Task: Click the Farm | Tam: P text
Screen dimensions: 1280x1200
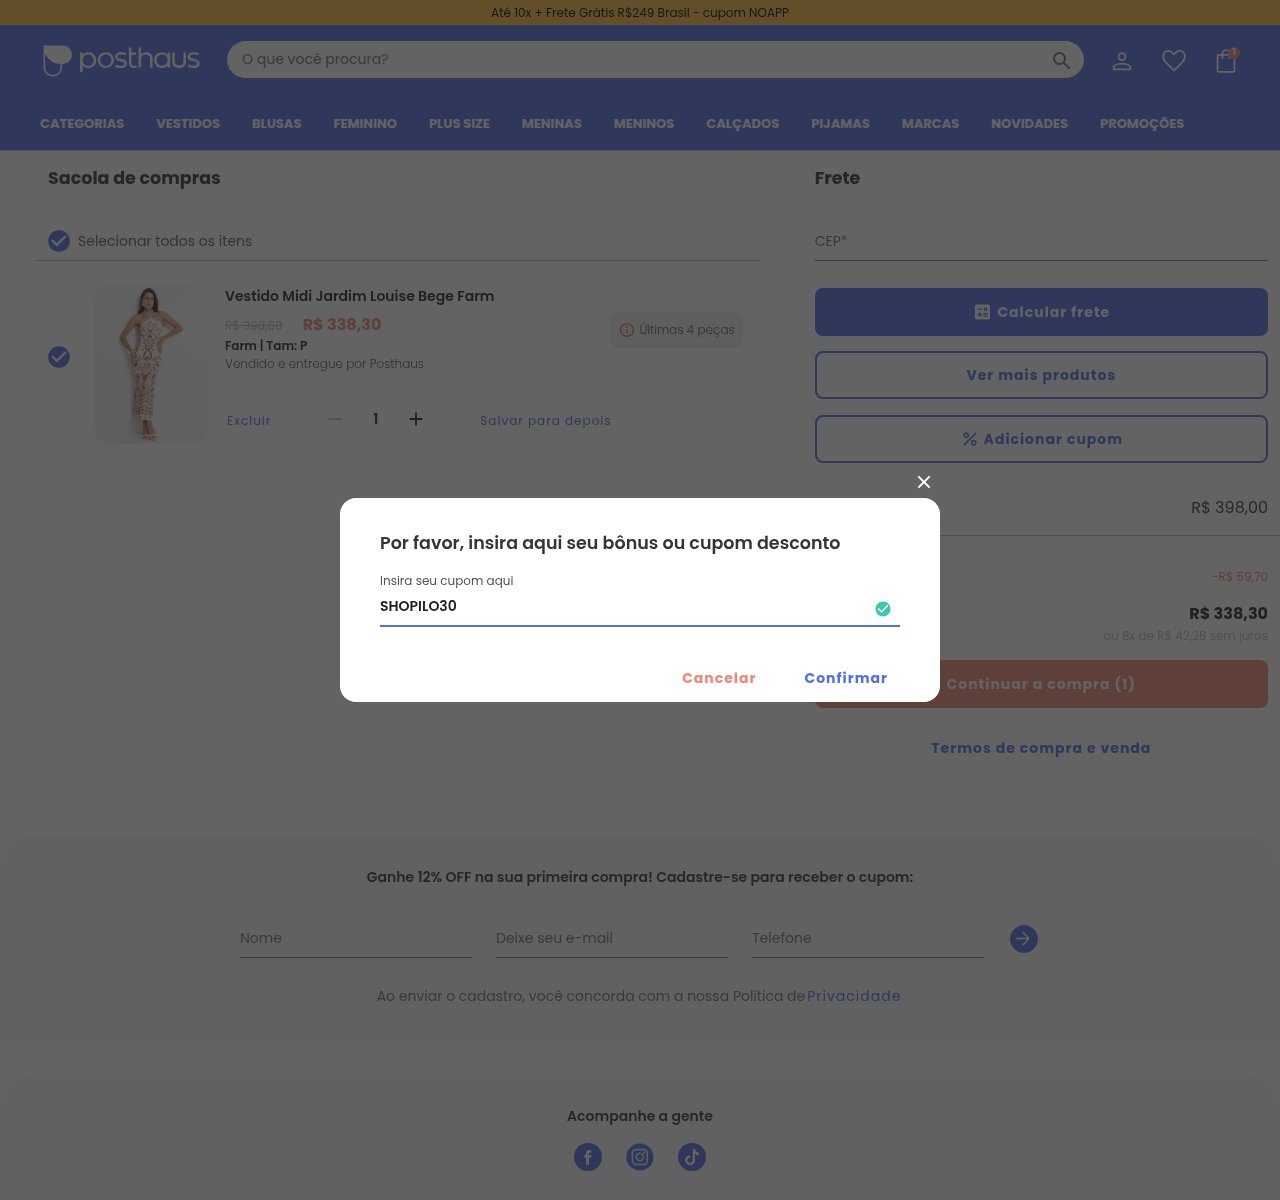Action: pos(266,346)
